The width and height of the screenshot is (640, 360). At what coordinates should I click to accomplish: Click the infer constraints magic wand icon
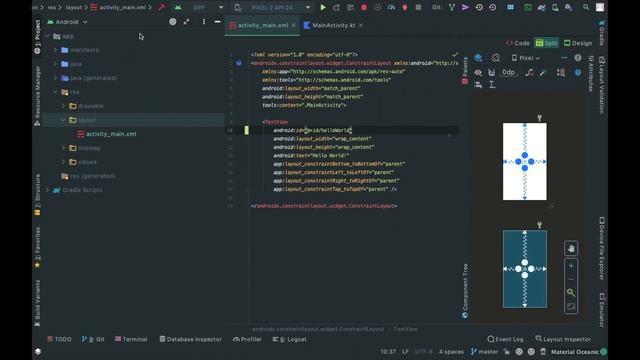(542, 73)
